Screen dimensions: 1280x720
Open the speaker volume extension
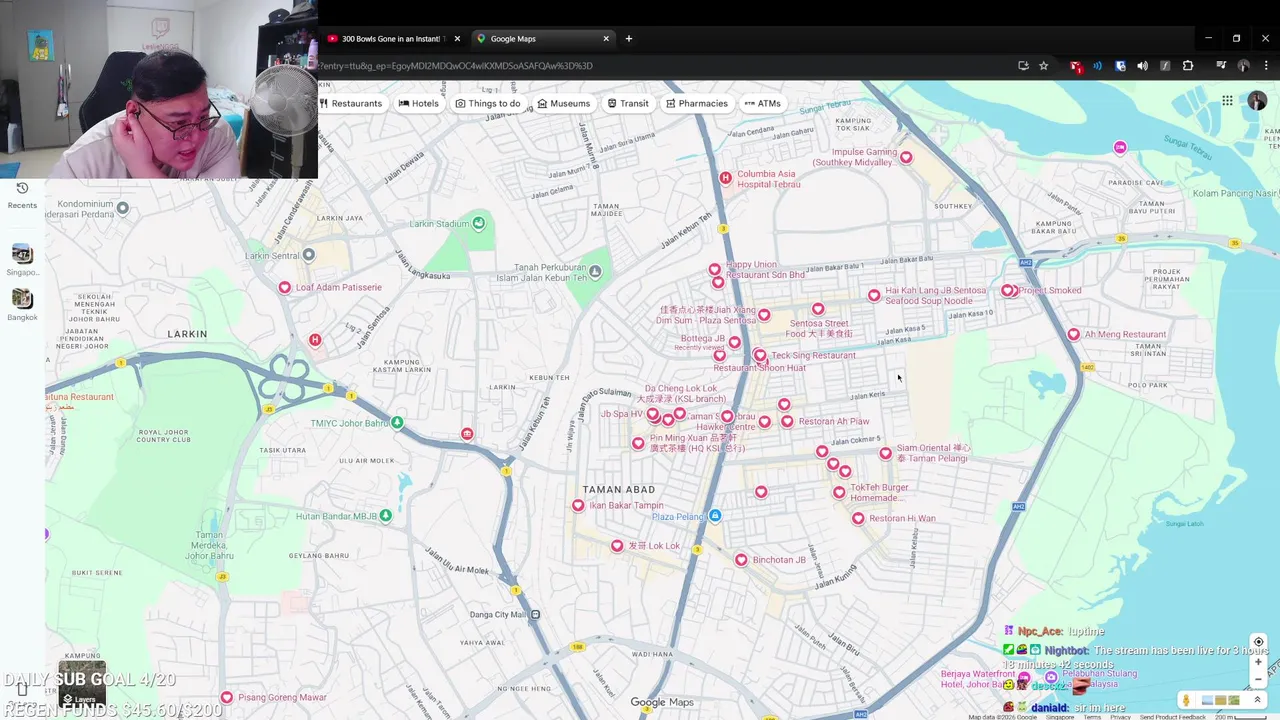click(1142, 66)
